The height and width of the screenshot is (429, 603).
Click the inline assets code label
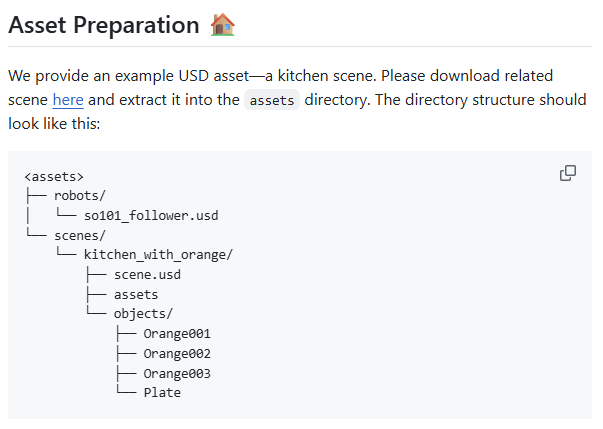coord(272,100)
